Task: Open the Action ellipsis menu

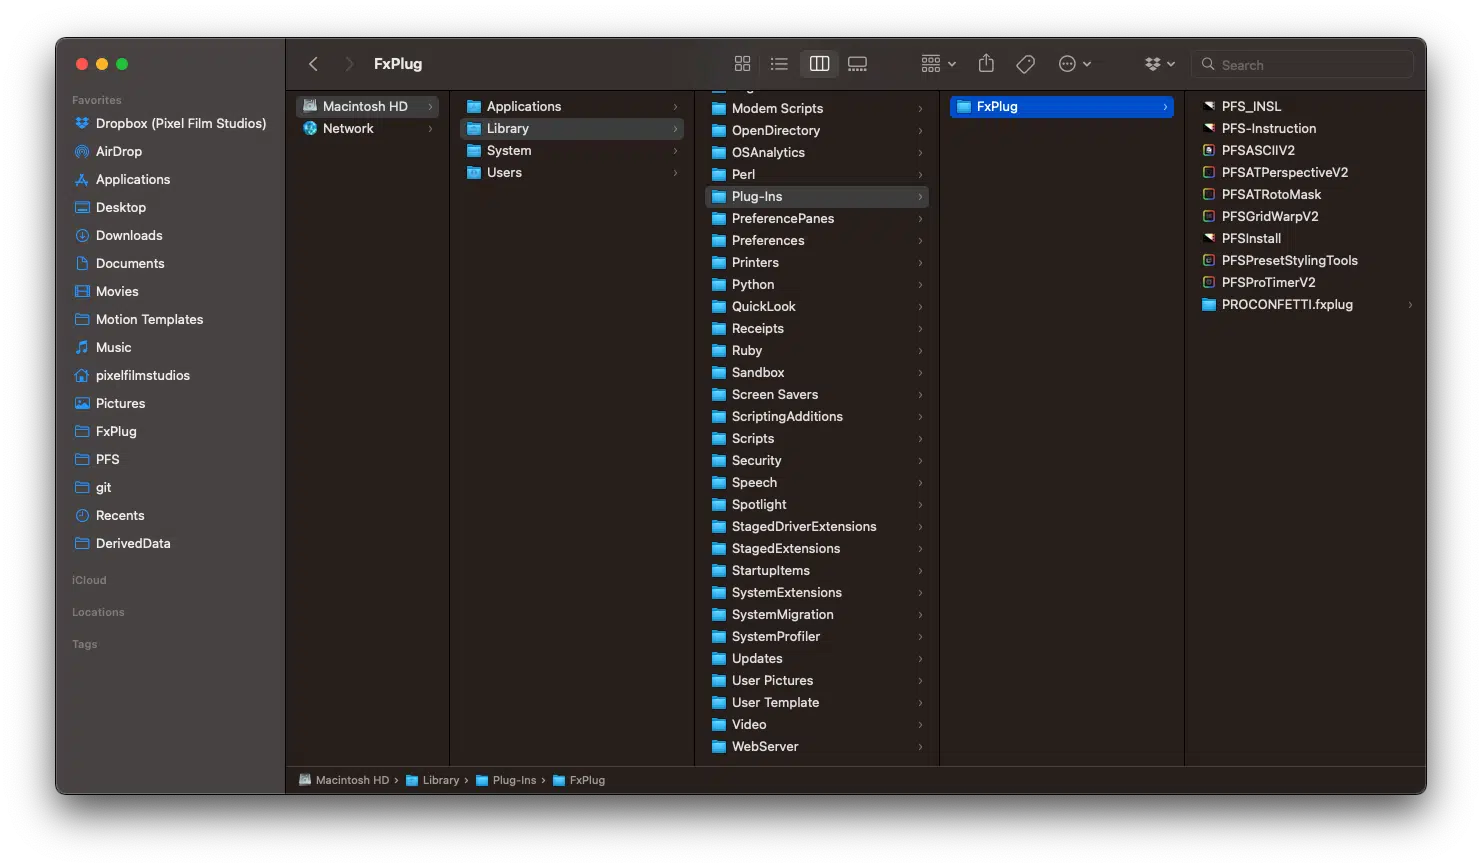Action: [x=1075, y=64]
